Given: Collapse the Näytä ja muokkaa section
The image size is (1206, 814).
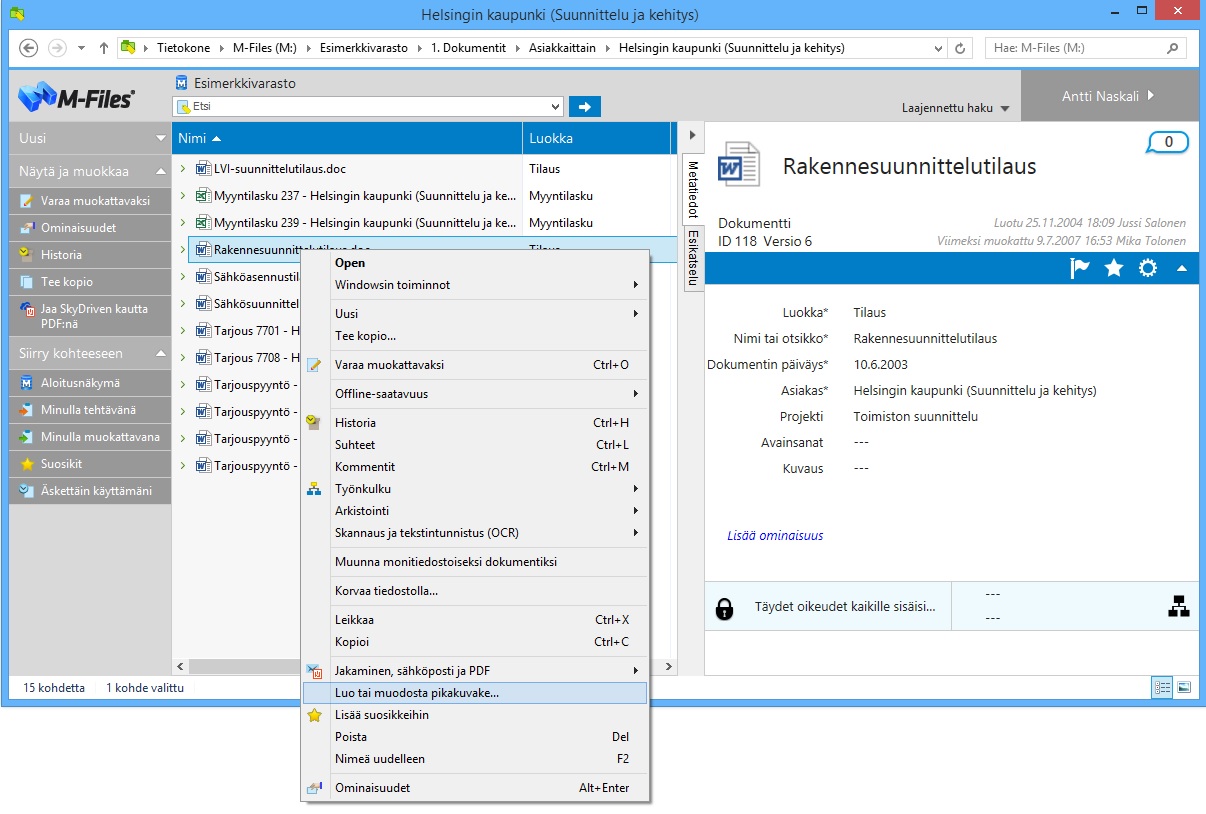Looking at the screenshot, I should pos(160,172).
